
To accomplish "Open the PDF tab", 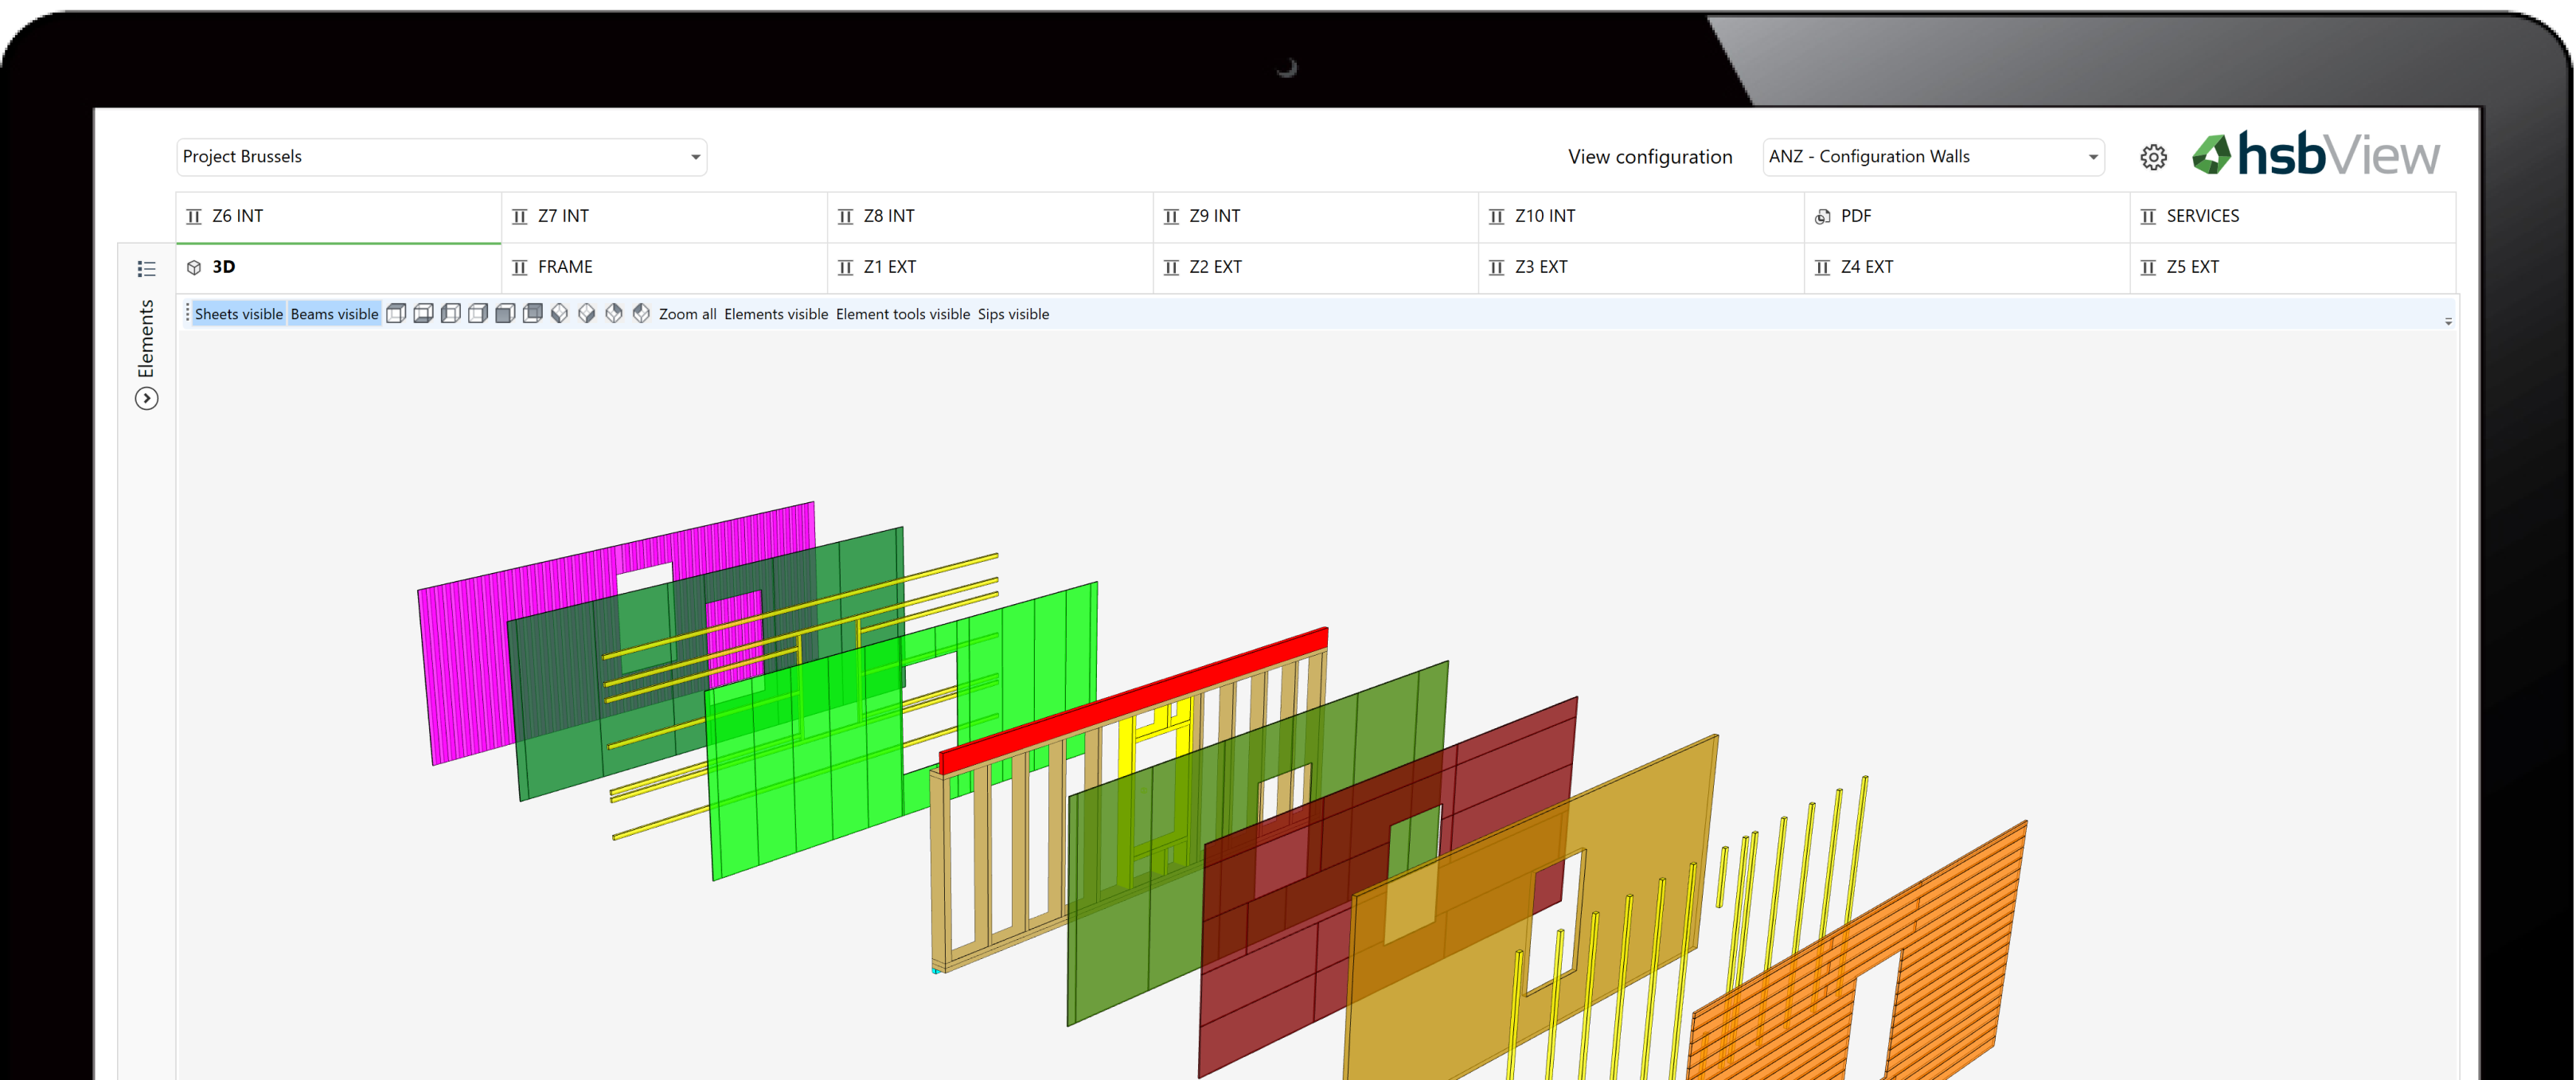I will 1967,217.
